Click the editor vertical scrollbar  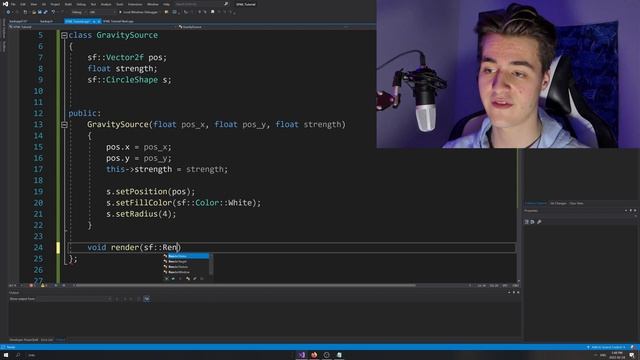click(x=518, y=155)
